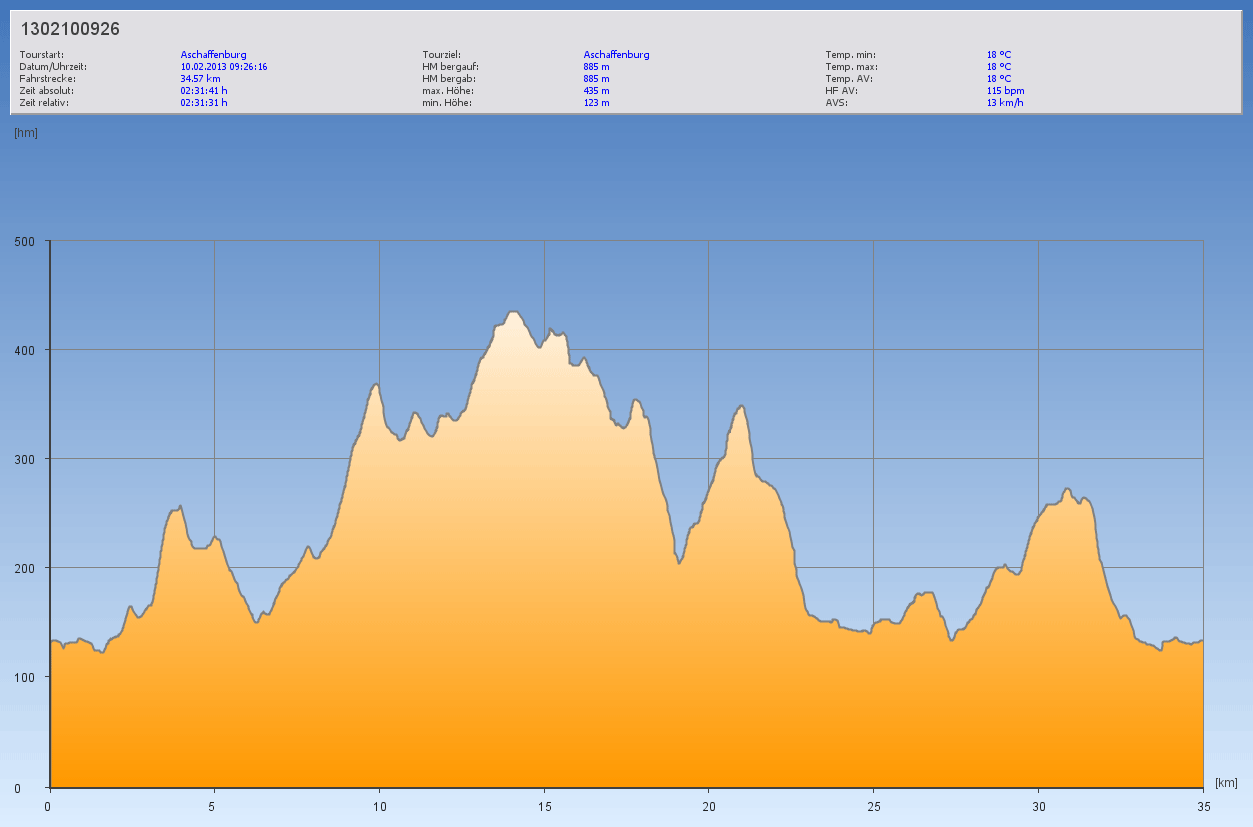1253x827 pixels.
Task: Click the AVS value 13 km/h
Action: pyautogui.click(x=1004, y=102)
